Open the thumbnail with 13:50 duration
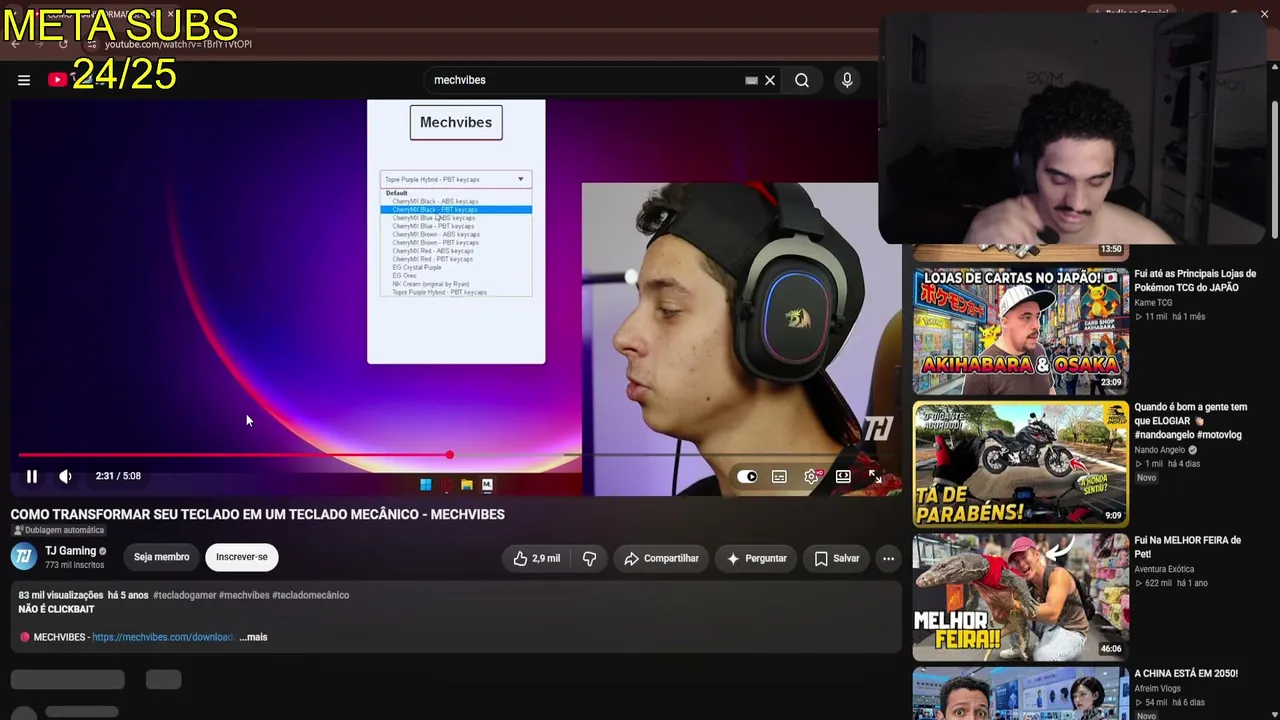This screenshot has width=1280, height=720. coord(1021,251)
